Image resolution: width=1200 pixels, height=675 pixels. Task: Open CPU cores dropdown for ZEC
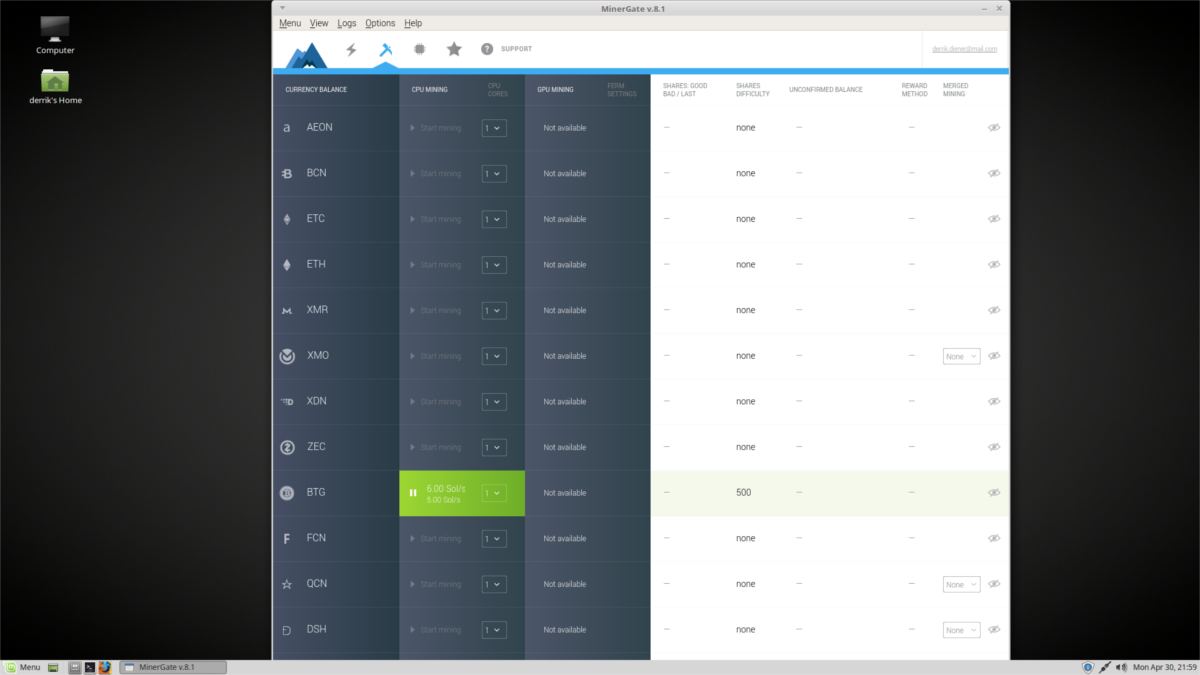click(494, 447)
